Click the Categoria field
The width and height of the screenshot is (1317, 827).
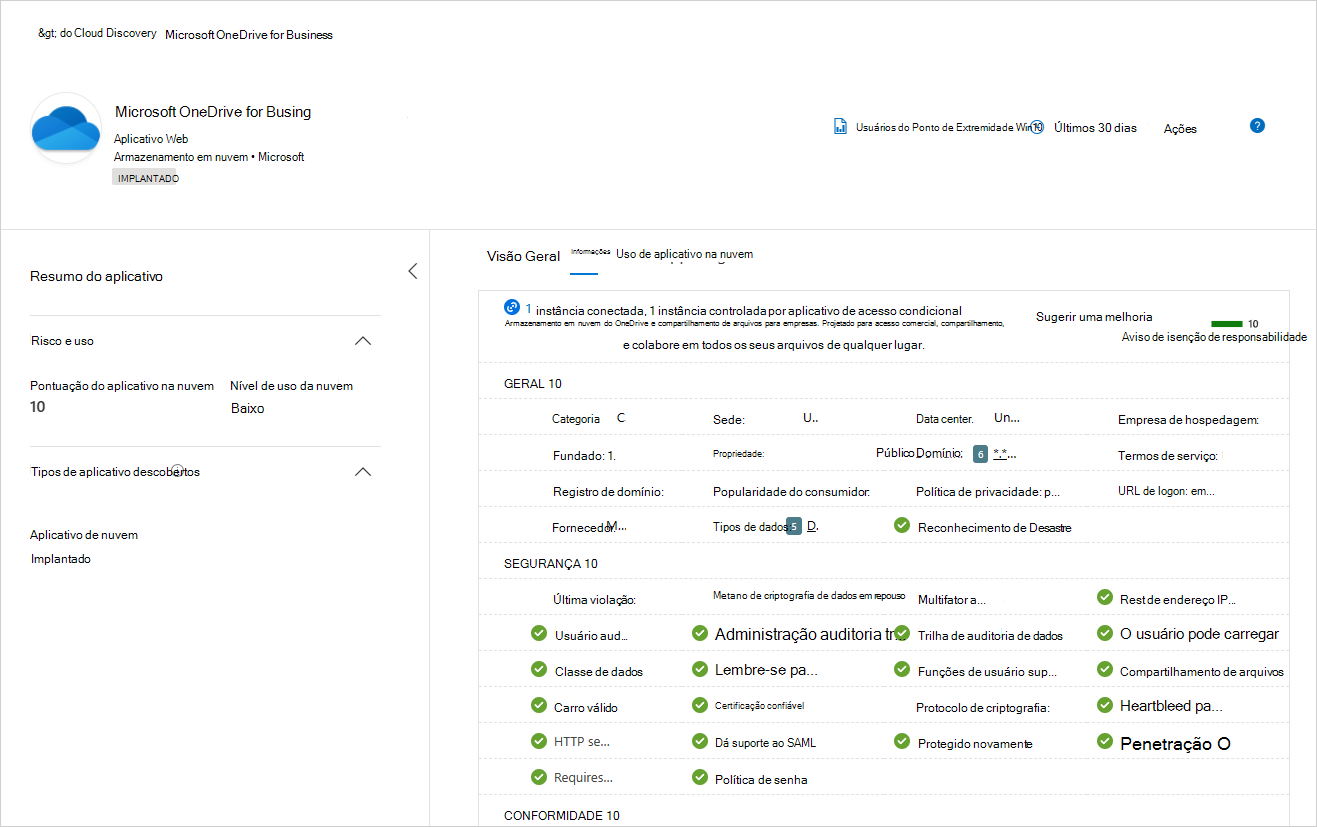pyautogui.click(x=589, y=418)
